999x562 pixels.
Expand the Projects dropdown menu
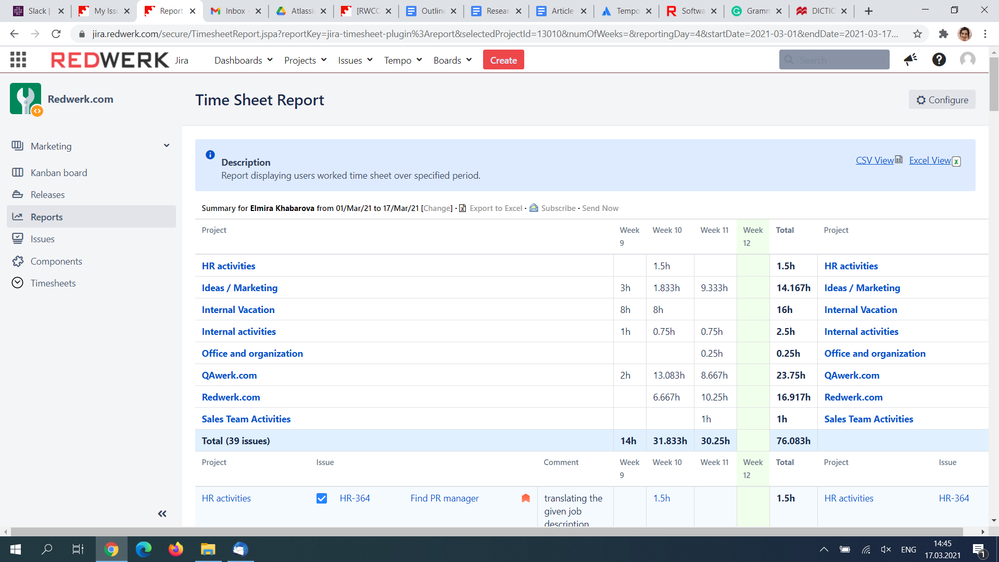coord(305,60)
